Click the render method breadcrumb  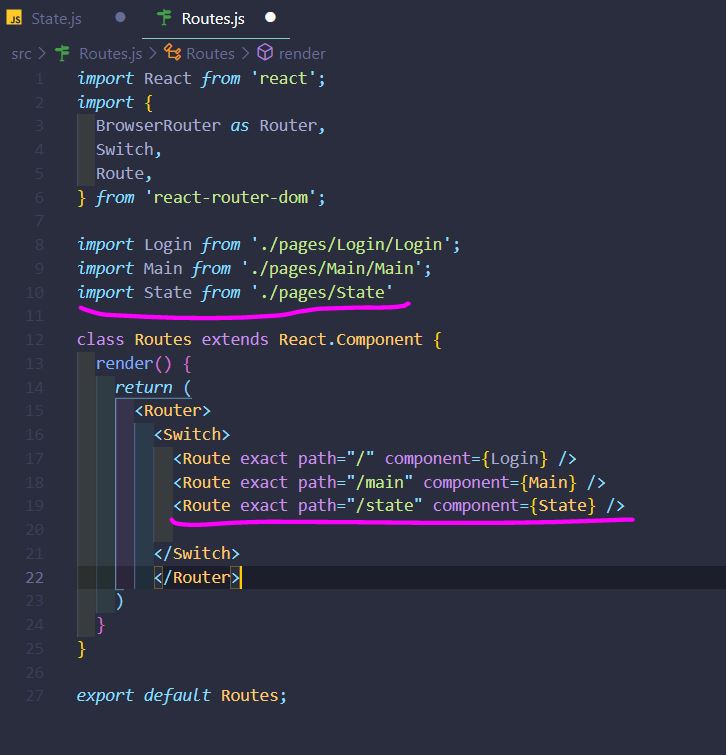[x=302, y=53]
